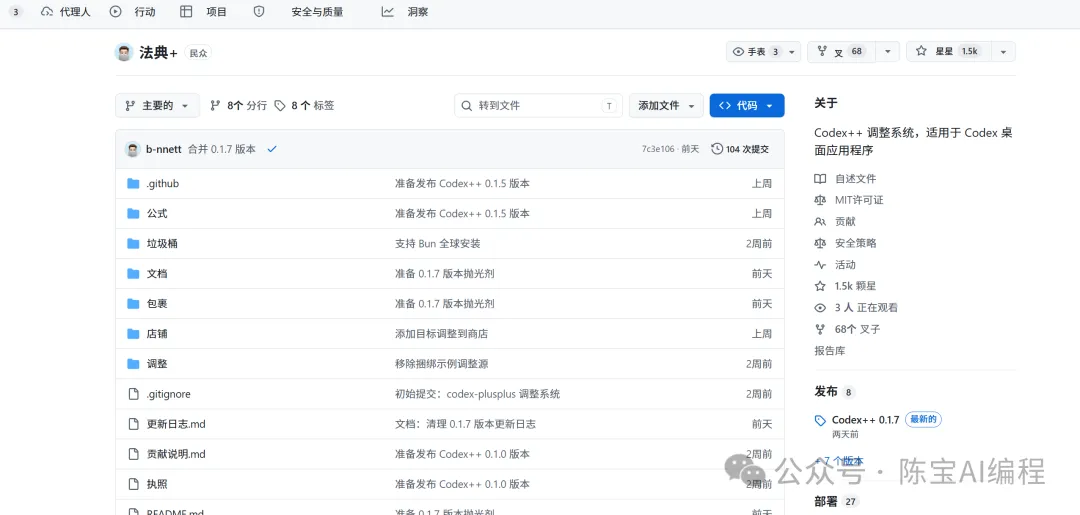Open commit hash 7c3e106

point(658,149)
